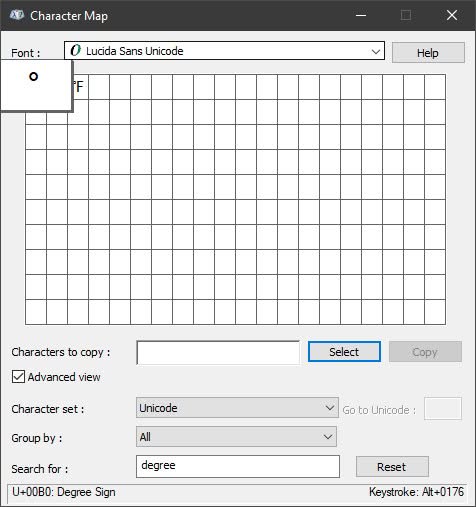
Task: Click the Character set : label
Action: pos(48,409)
